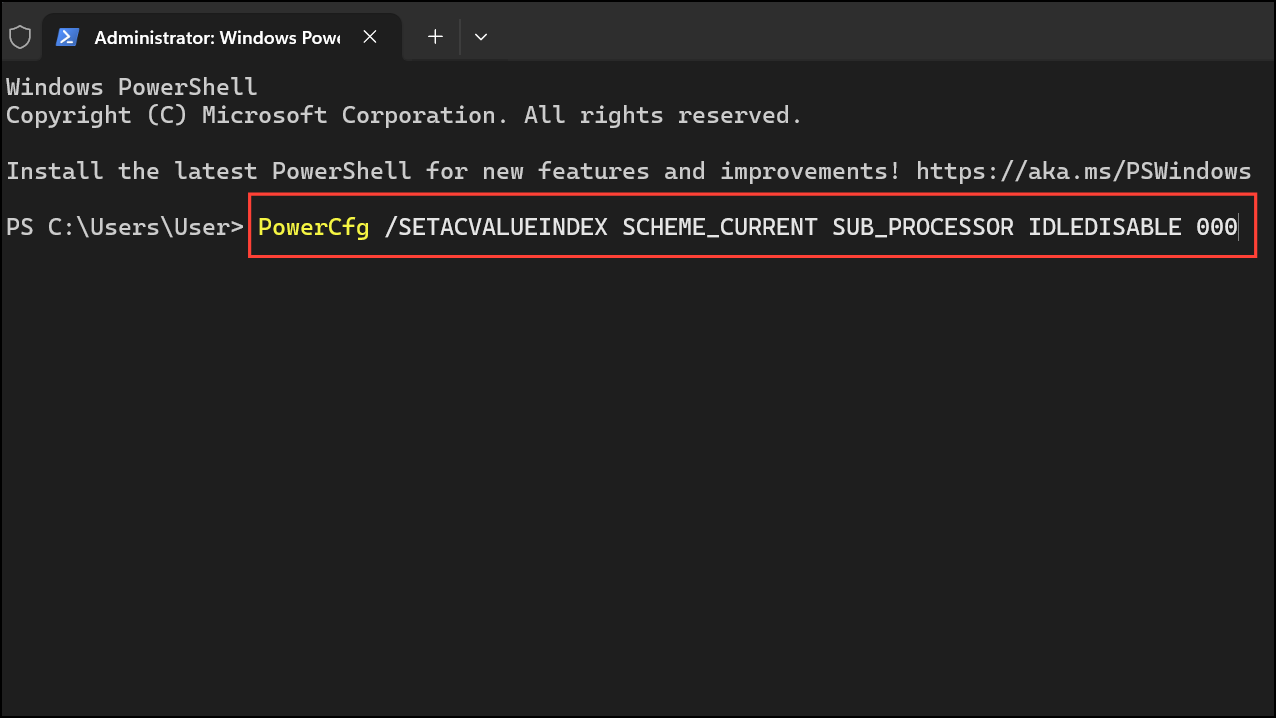Place cursor at the 000 value

tap(1217, 227)
